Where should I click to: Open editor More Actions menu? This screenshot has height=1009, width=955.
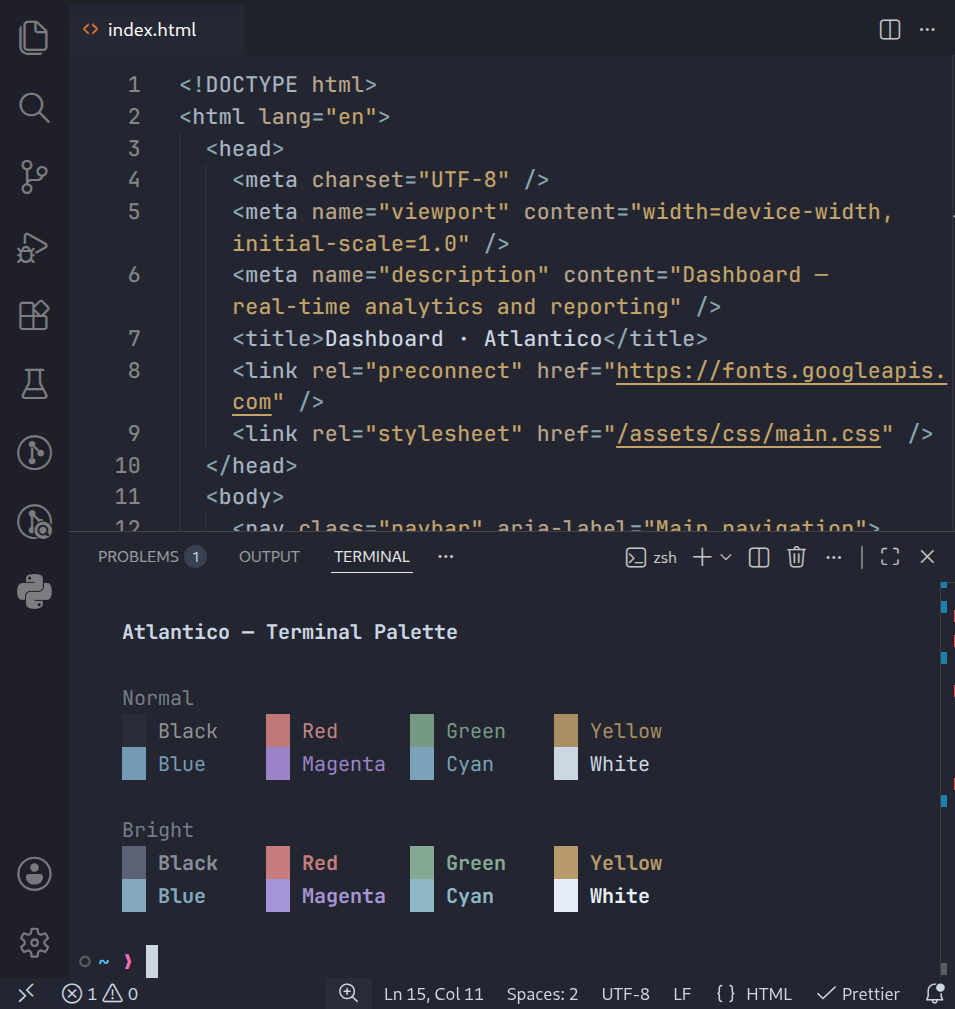coord(927,30)
